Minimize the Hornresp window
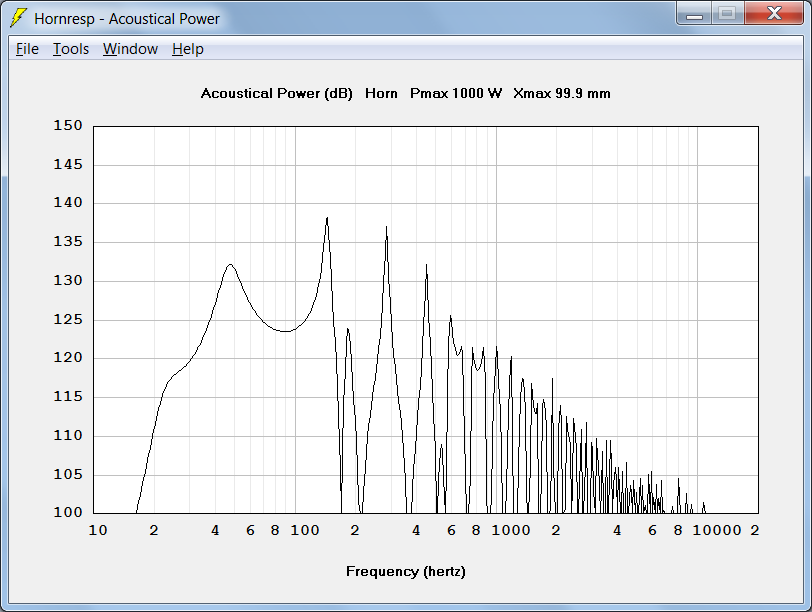The image size is (812, 612). coord(694,14)
